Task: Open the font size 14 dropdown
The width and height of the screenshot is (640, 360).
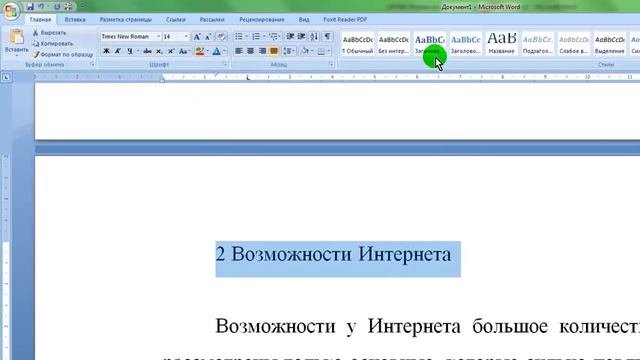Action: pos(186,37)
